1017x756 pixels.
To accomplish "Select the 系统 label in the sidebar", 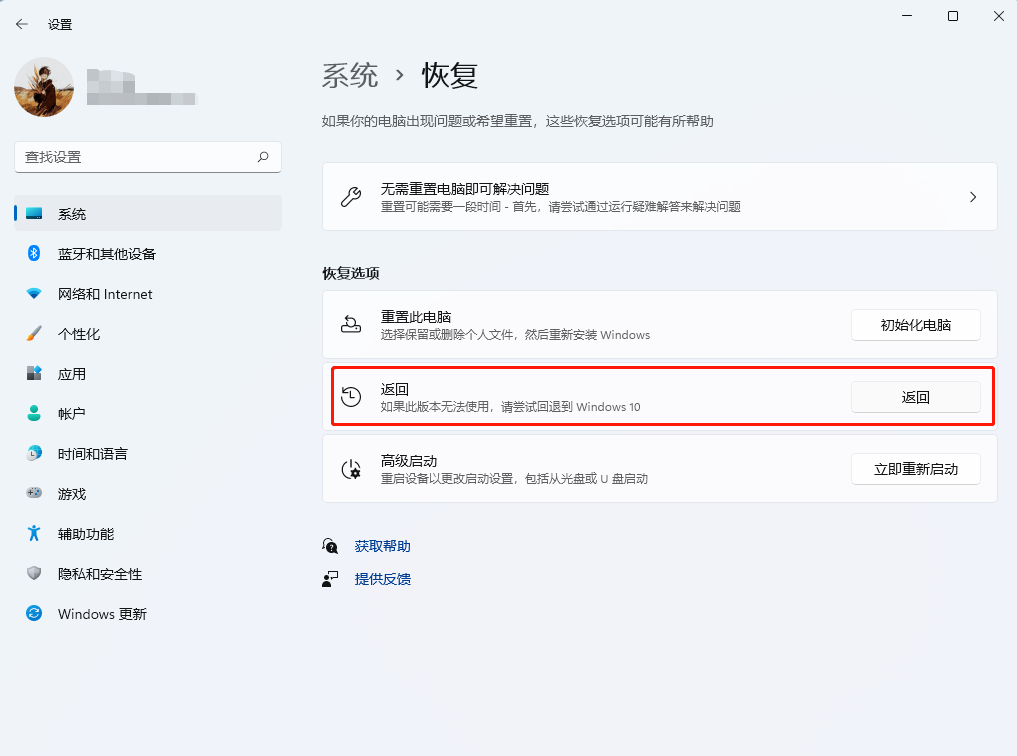I will [x=72, y=214].
